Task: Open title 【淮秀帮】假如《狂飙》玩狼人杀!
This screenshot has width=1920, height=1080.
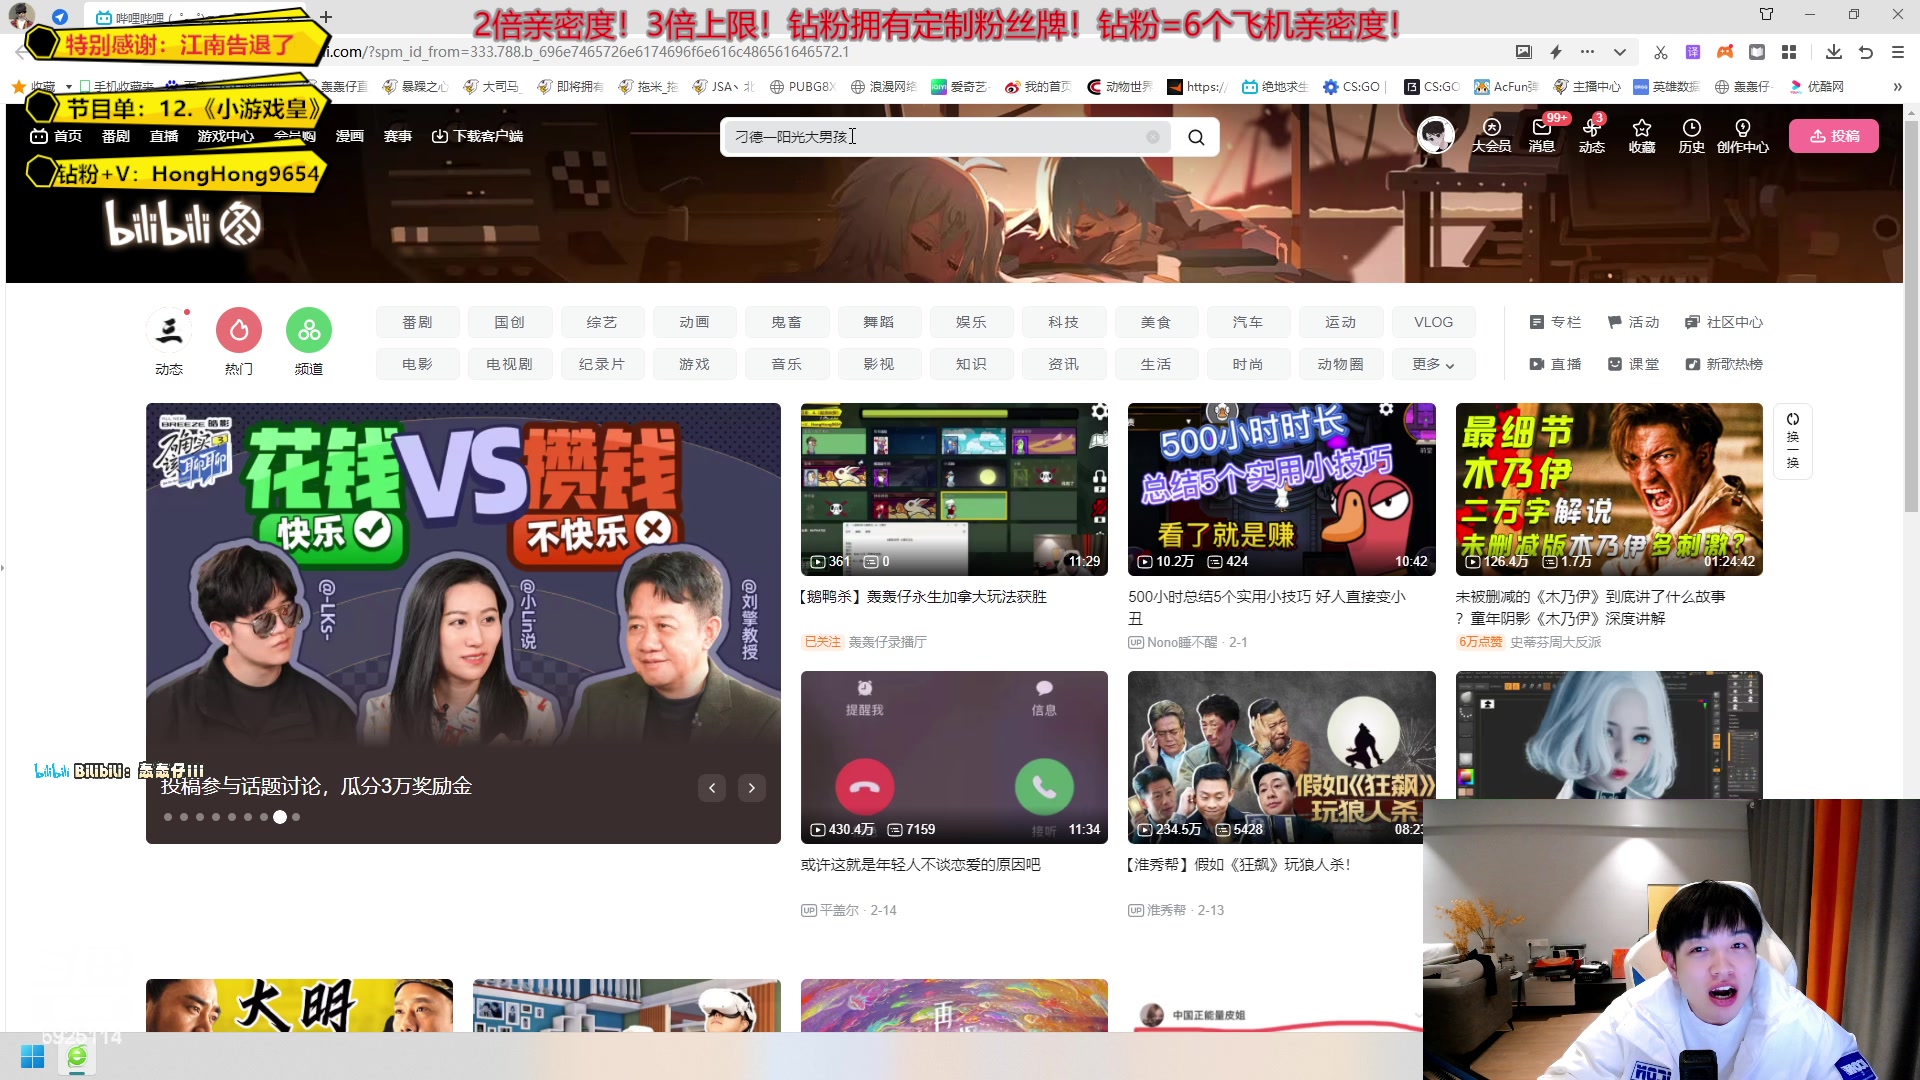Action: coord(1240,865)
